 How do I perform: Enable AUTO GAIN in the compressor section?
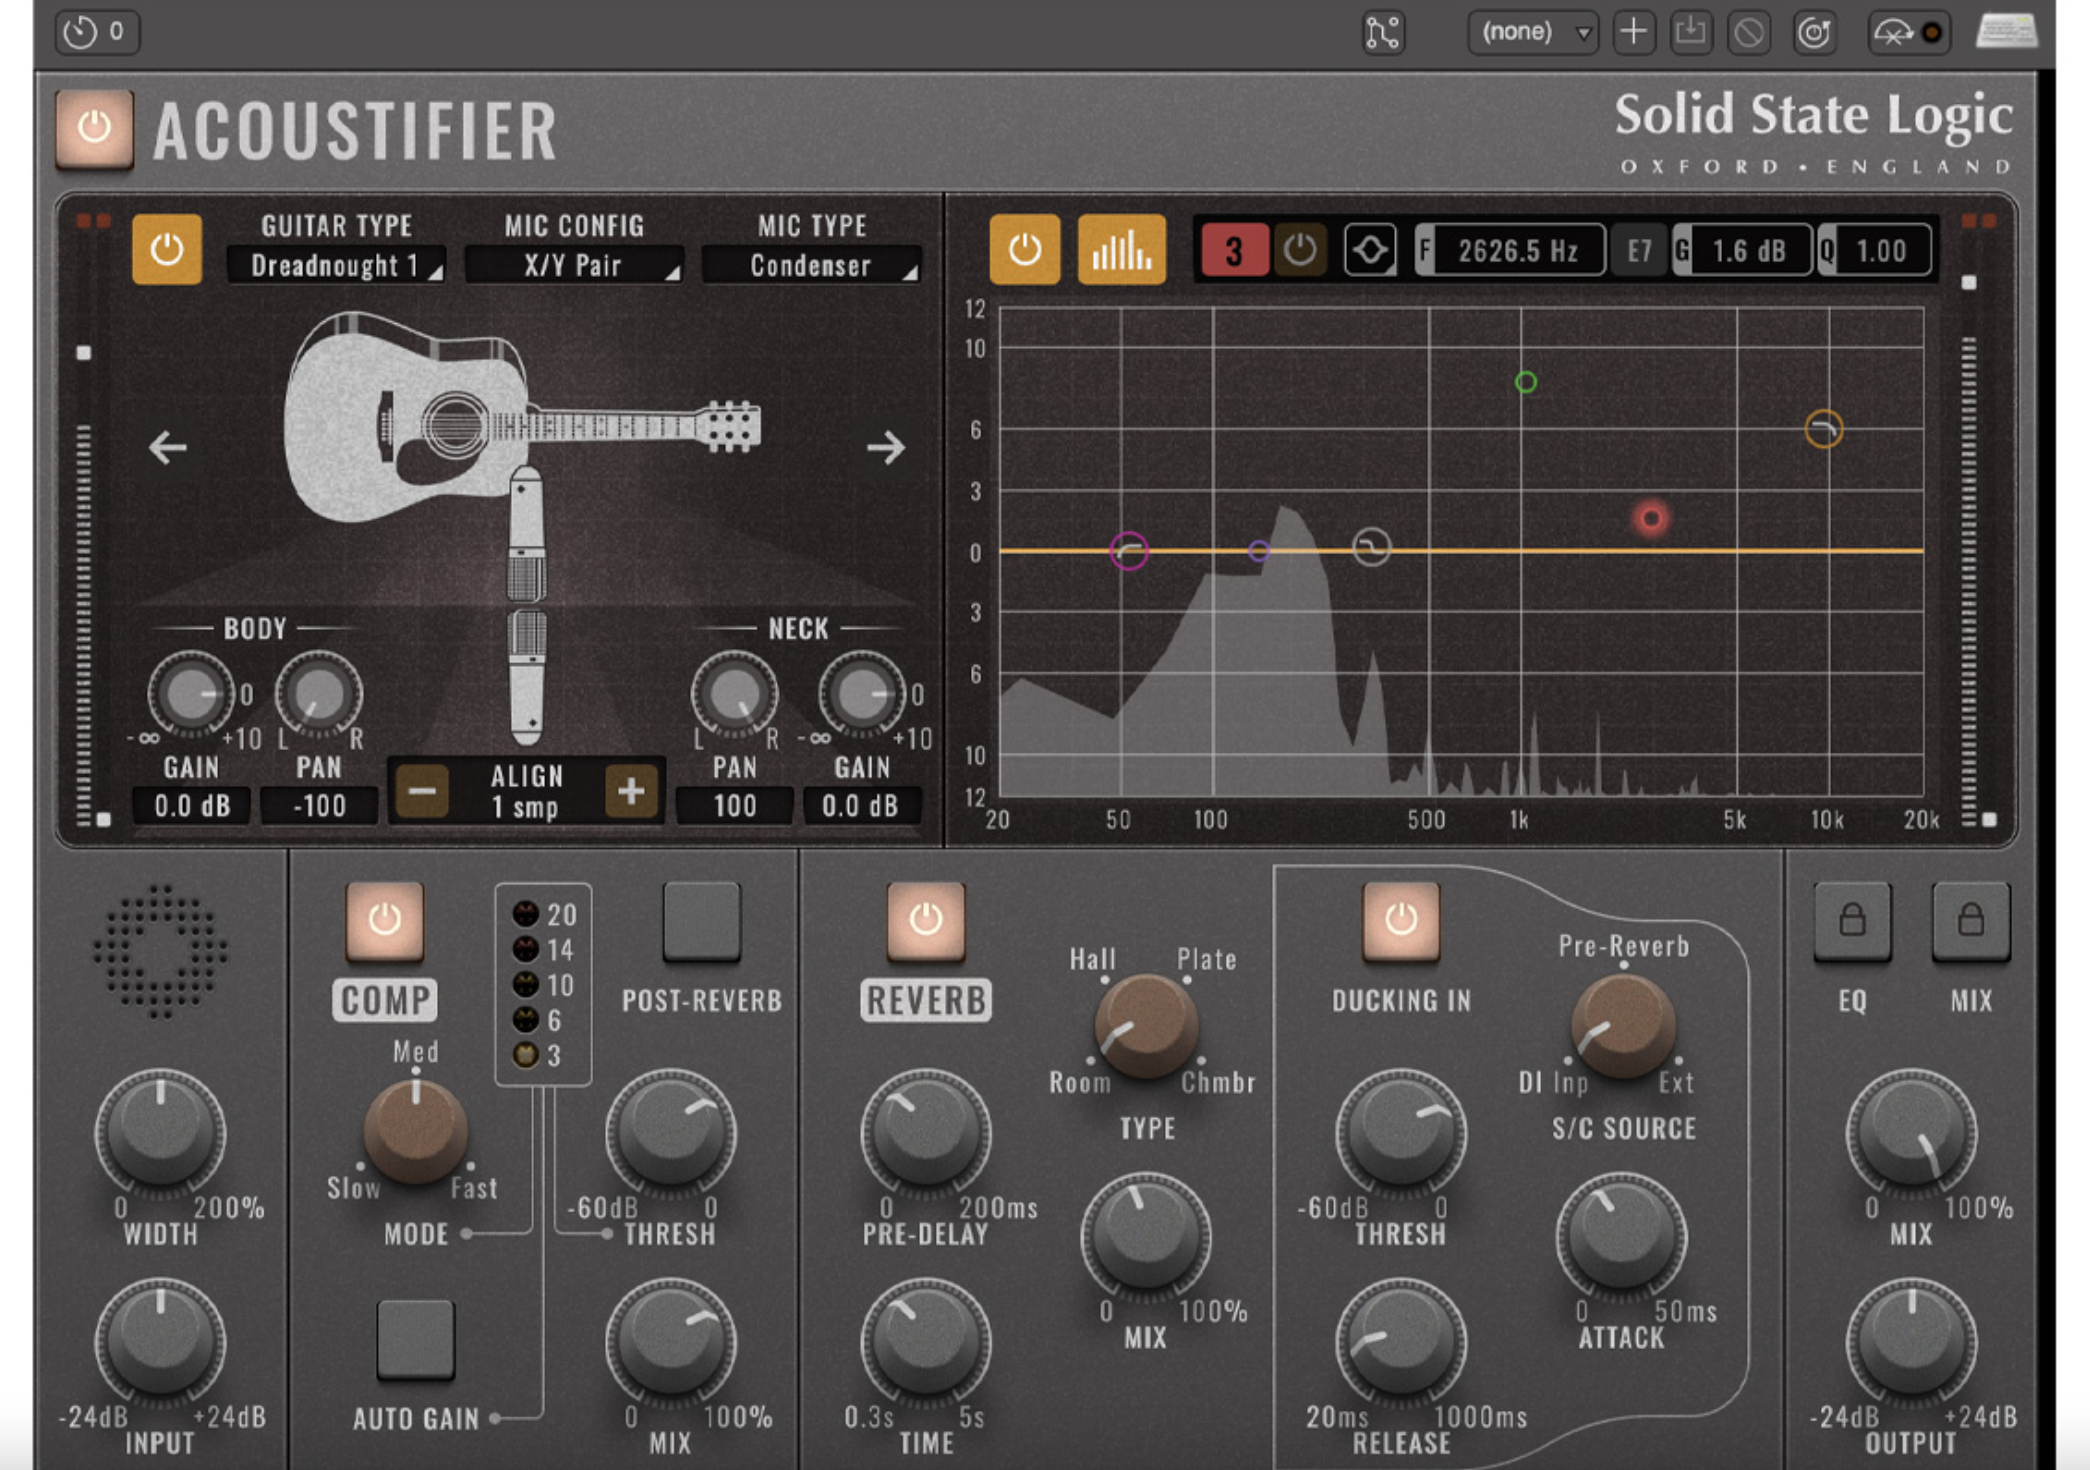coord(415,1341)
